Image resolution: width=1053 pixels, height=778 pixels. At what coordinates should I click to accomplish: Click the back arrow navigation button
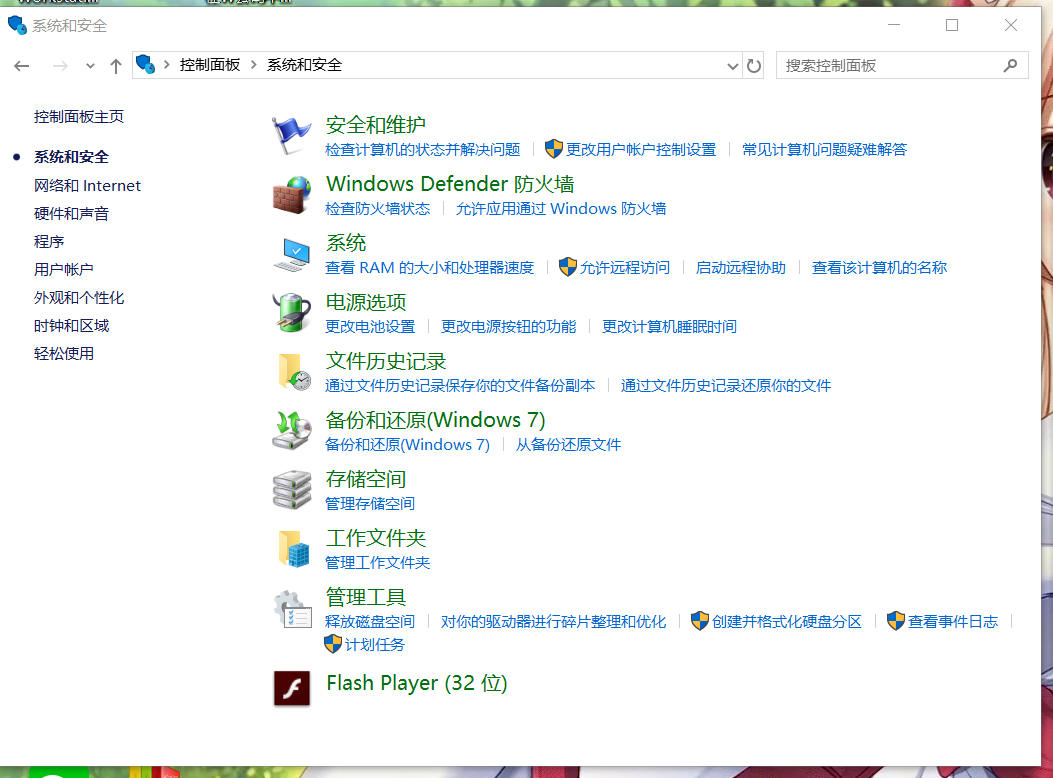(21, 66)
